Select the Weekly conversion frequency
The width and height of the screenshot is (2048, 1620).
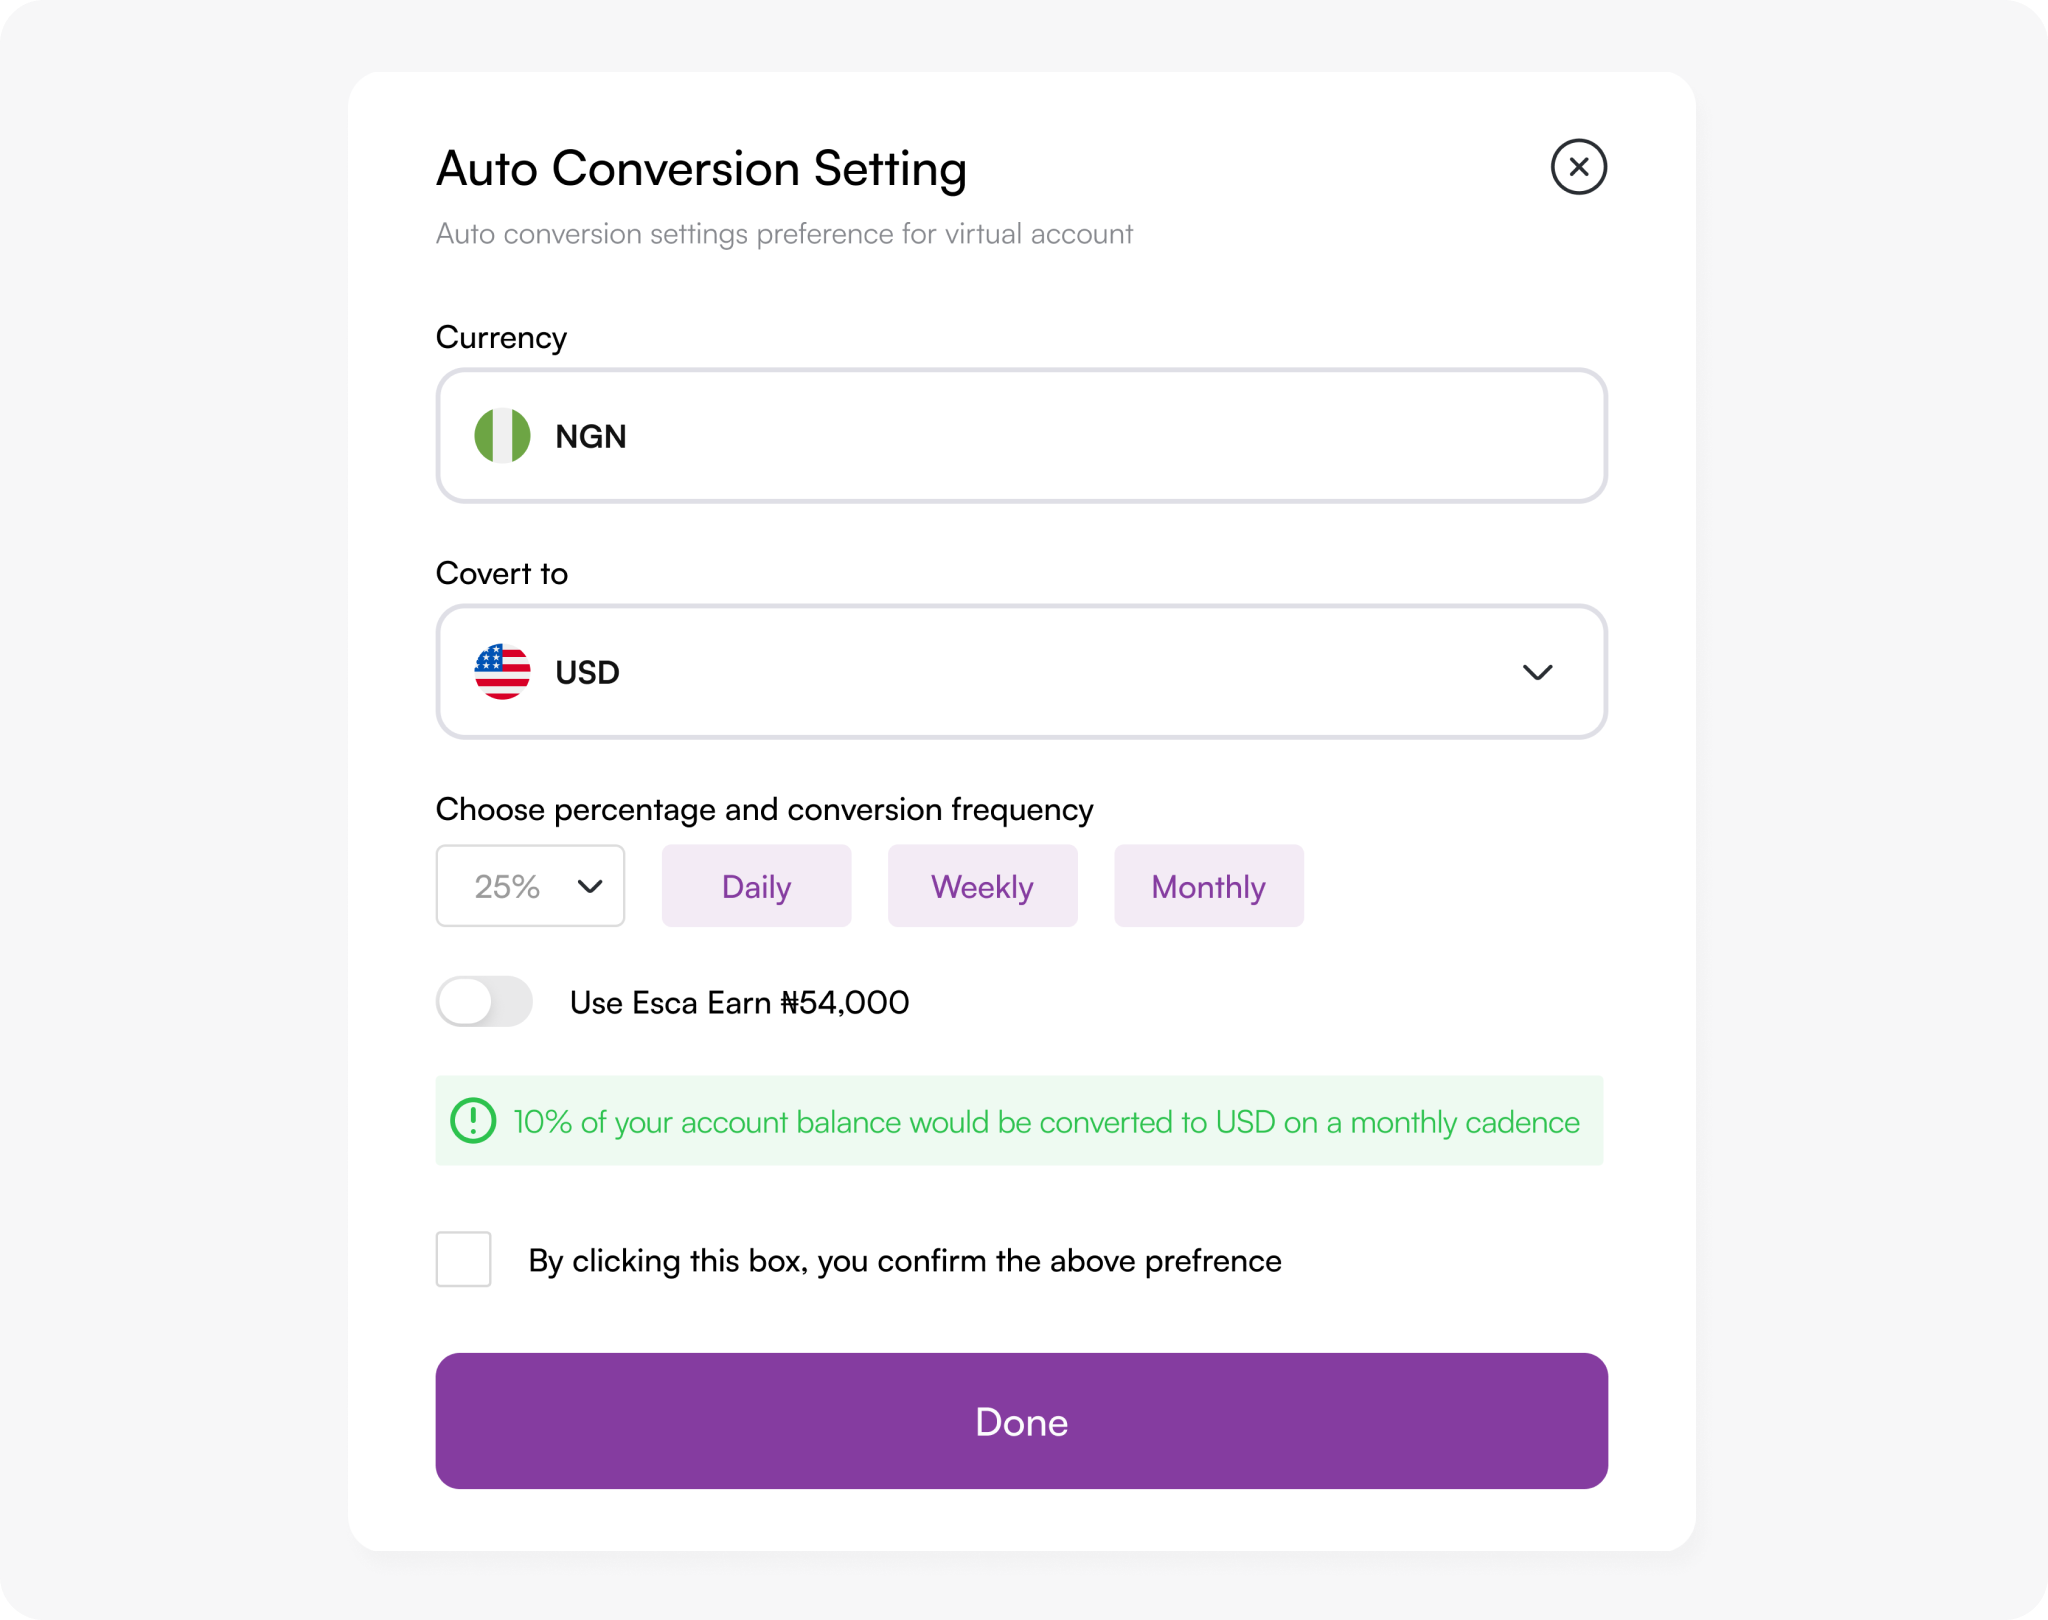(982, 885)
